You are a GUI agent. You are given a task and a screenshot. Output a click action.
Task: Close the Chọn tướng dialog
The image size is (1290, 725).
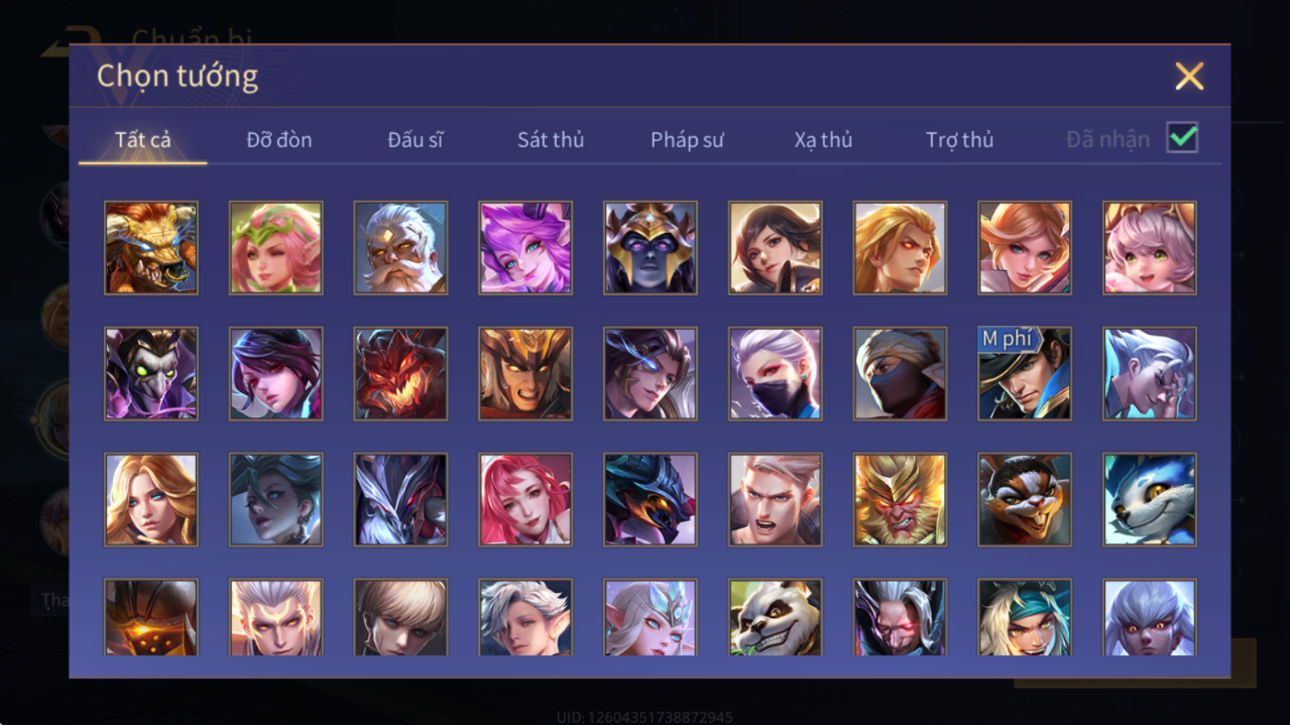pos(1189,76)
